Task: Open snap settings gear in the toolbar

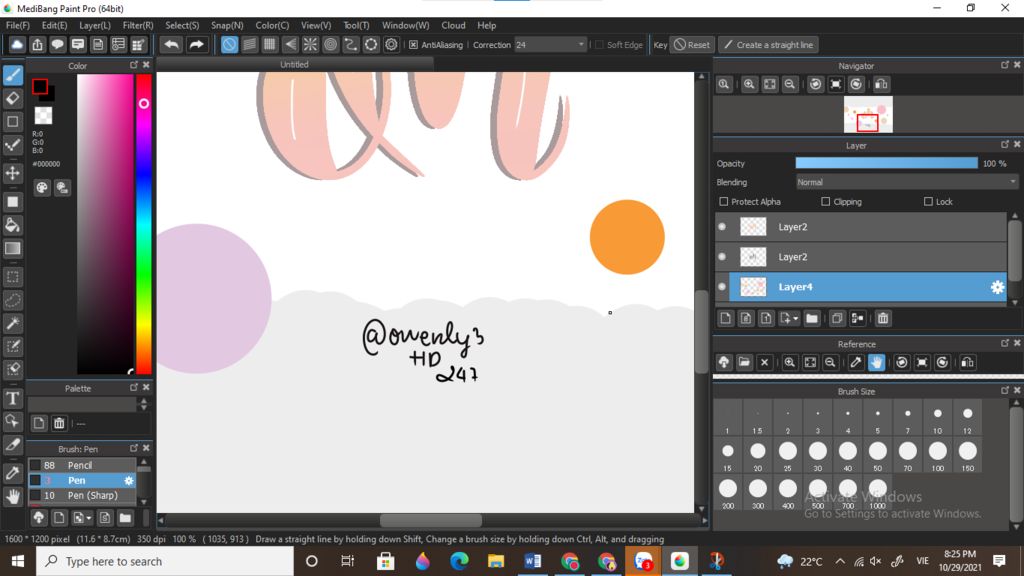Action: [391, 44]
